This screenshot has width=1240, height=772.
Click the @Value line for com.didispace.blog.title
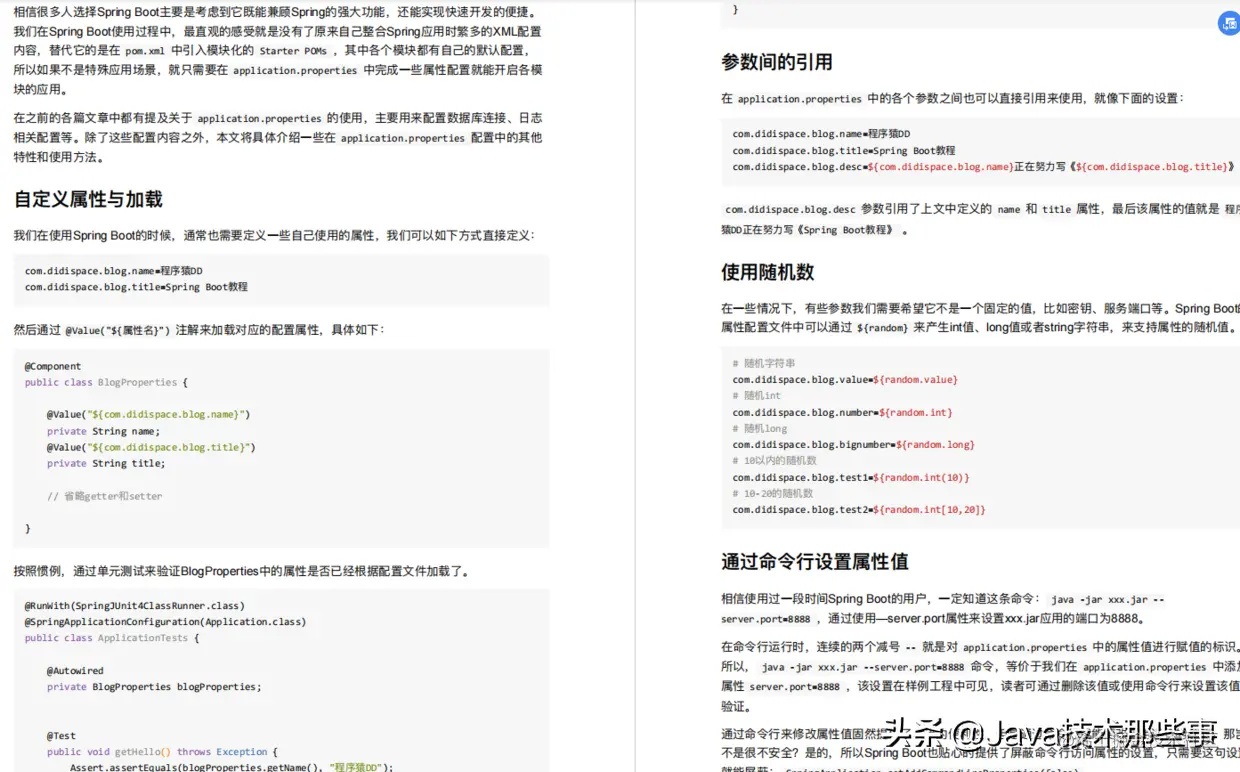[151, 447]
